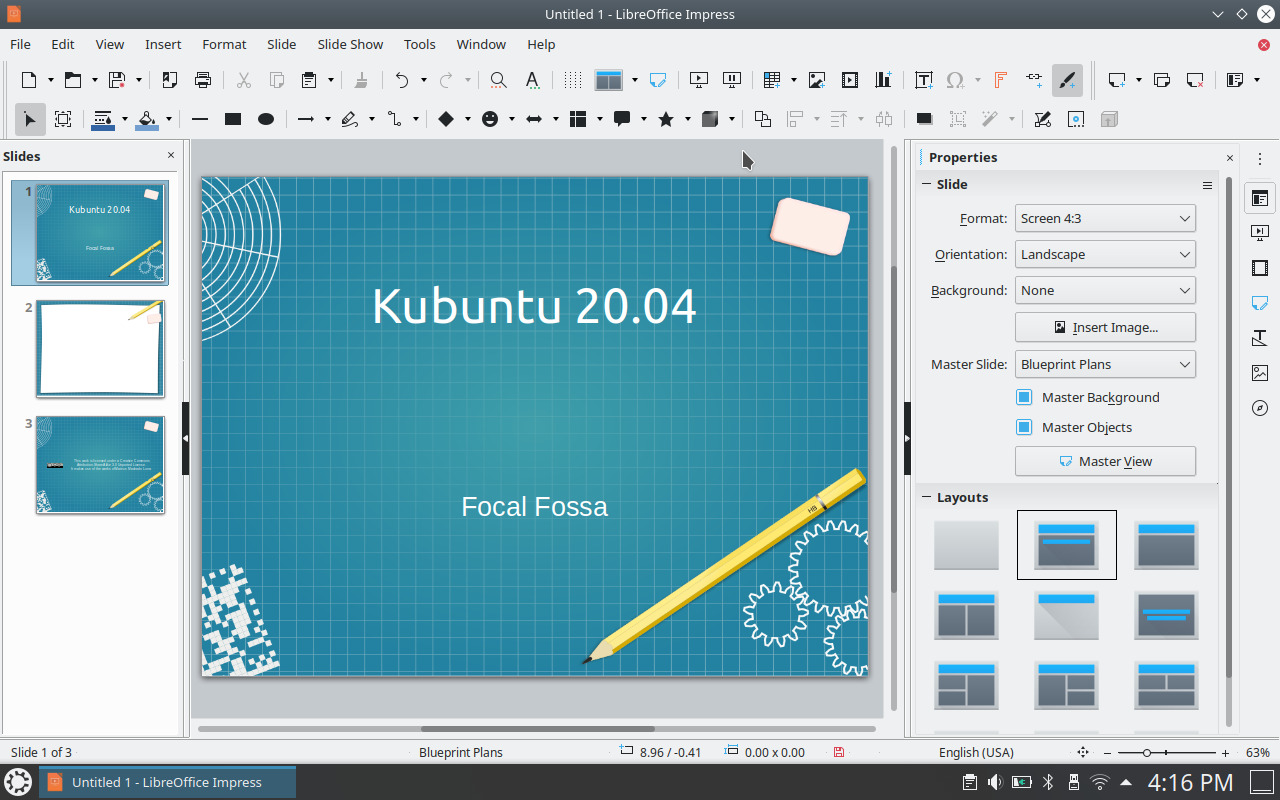Open the Master Slide dropdown showing Blueprint Plans
Screen dimensions: 1280x800
(x=1105, y=364)
